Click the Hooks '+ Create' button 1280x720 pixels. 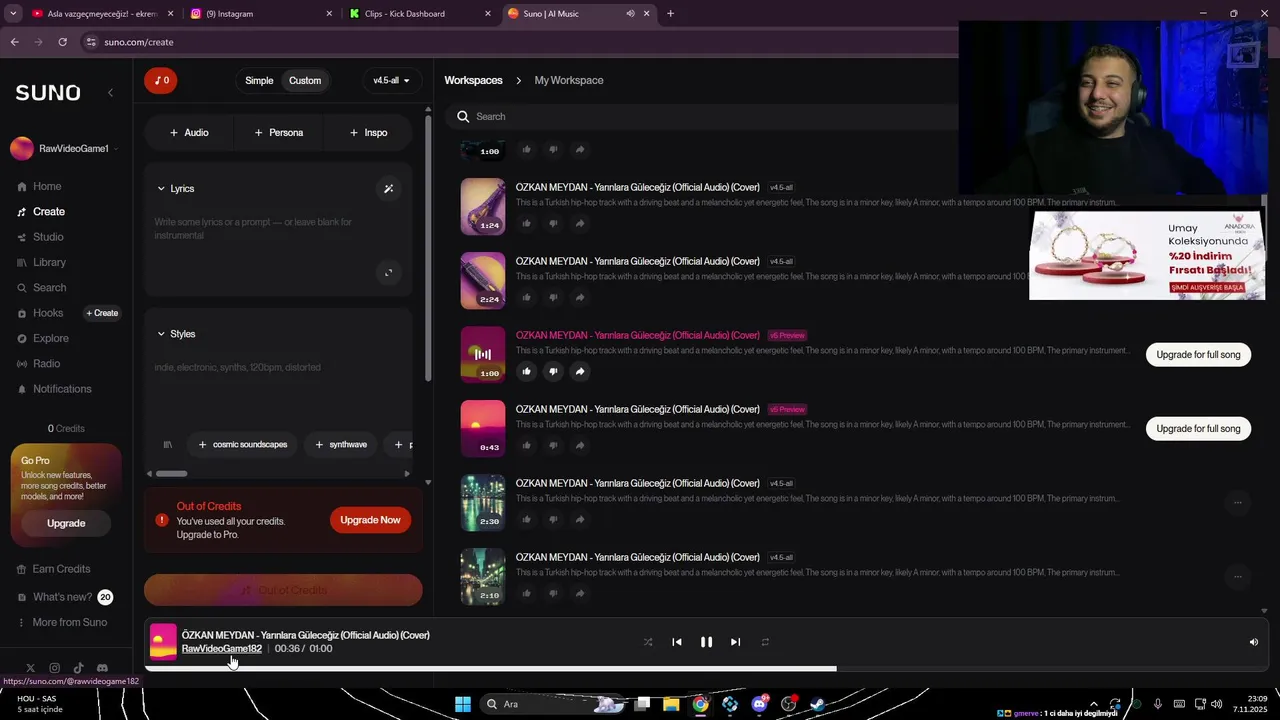(102, 313)
